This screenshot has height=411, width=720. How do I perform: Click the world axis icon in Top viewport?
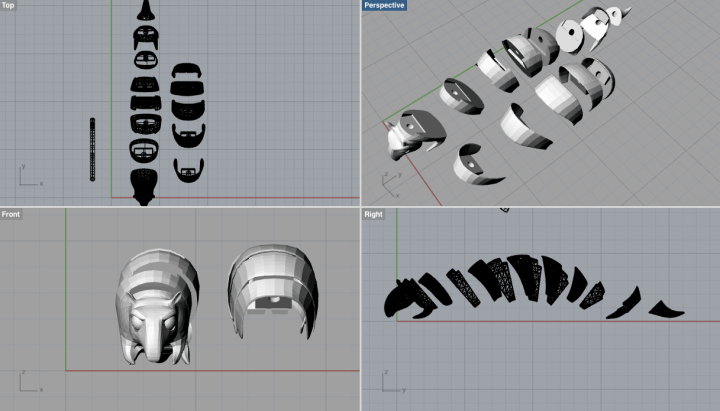pyautogui.click(x=26, y=178)
